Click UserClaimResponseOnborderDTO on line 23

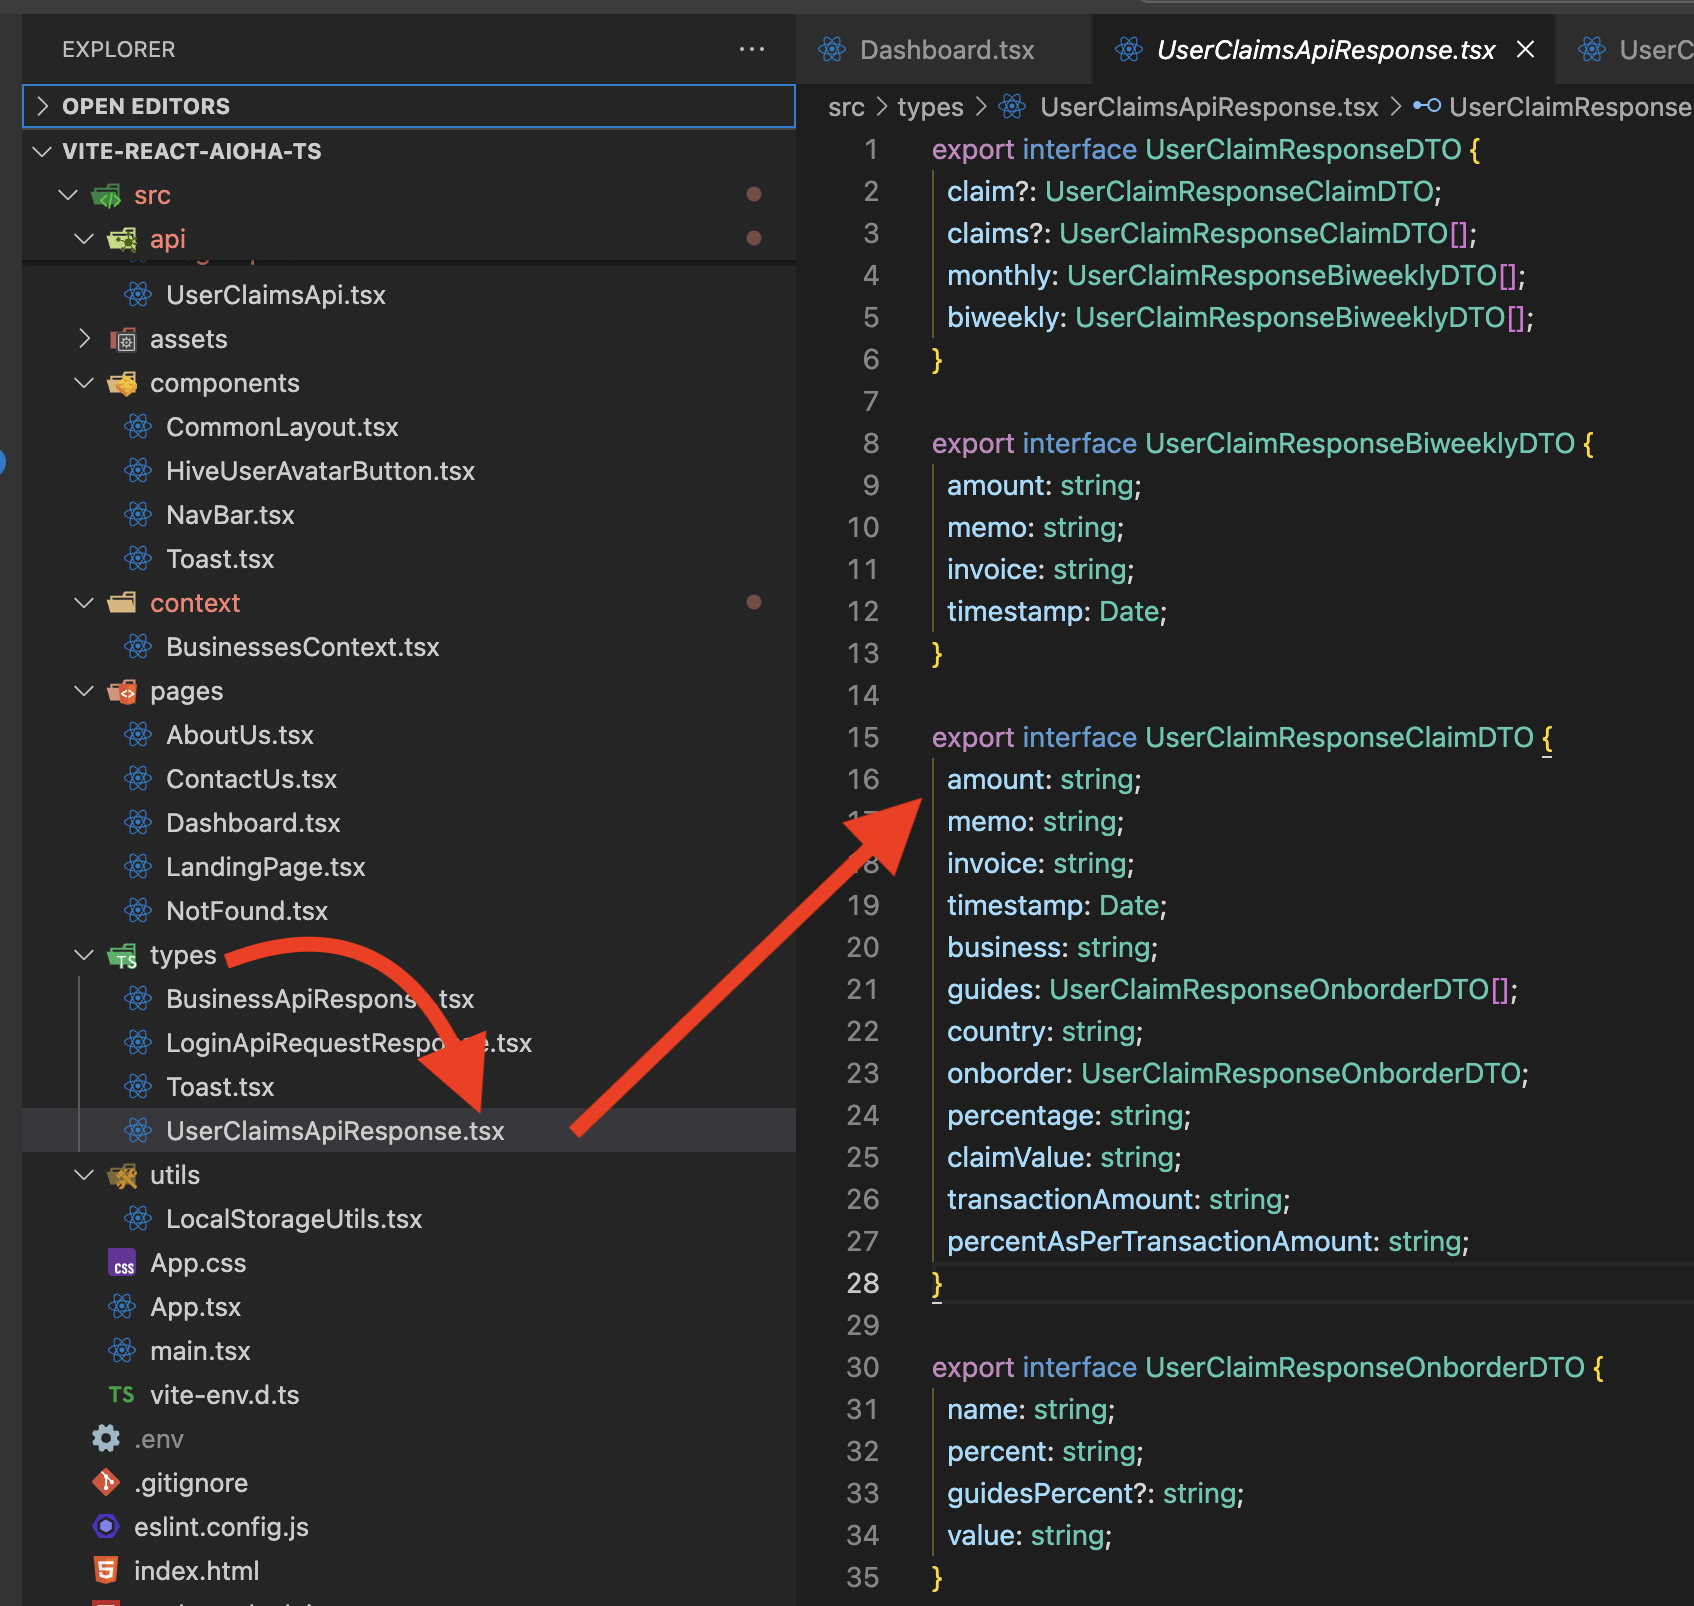pos(1301,1074)
